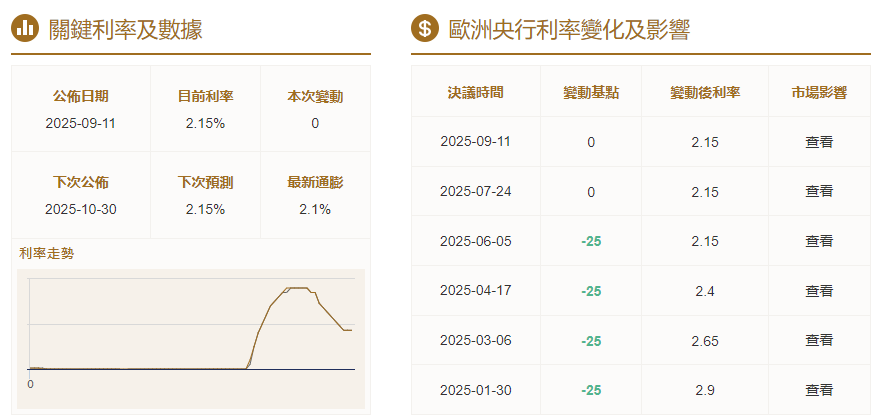The height and width of the screenshot is (419, 882).
Task: Click the -25 basis points for 2025-03-06
Action: pyautogui.click(x=591, y=341)
